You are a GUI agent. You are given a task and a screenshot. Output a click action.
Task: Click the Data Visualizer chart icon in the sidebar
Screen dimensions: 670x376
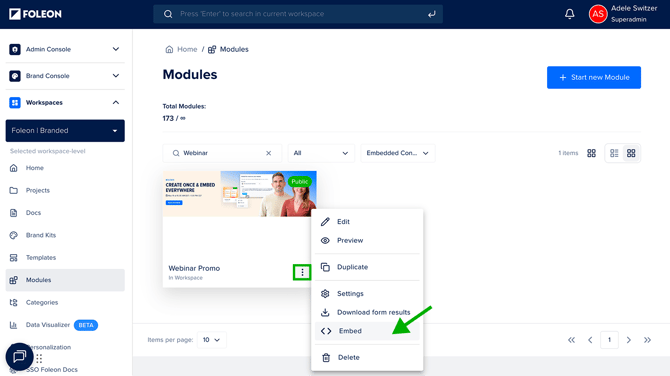click(14, 325)
